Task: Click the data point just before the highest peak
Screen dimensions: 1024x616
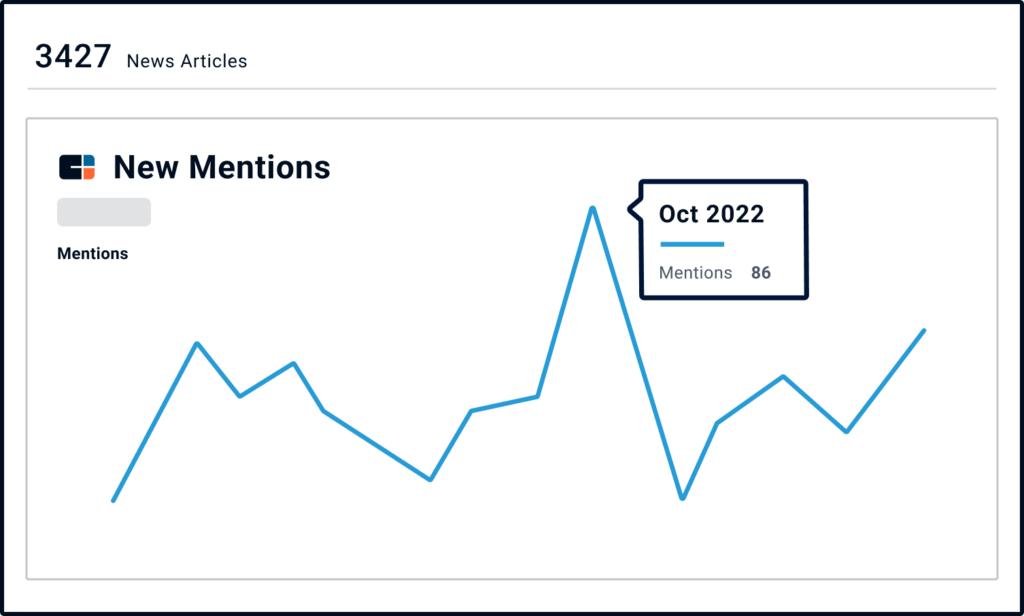Action: (538, 396)
